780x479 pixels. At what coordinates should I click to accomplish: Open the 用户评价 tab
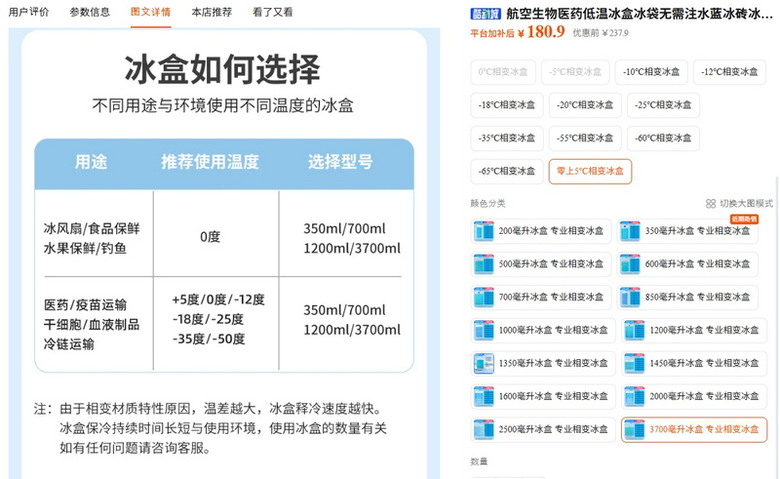[29, 12]
